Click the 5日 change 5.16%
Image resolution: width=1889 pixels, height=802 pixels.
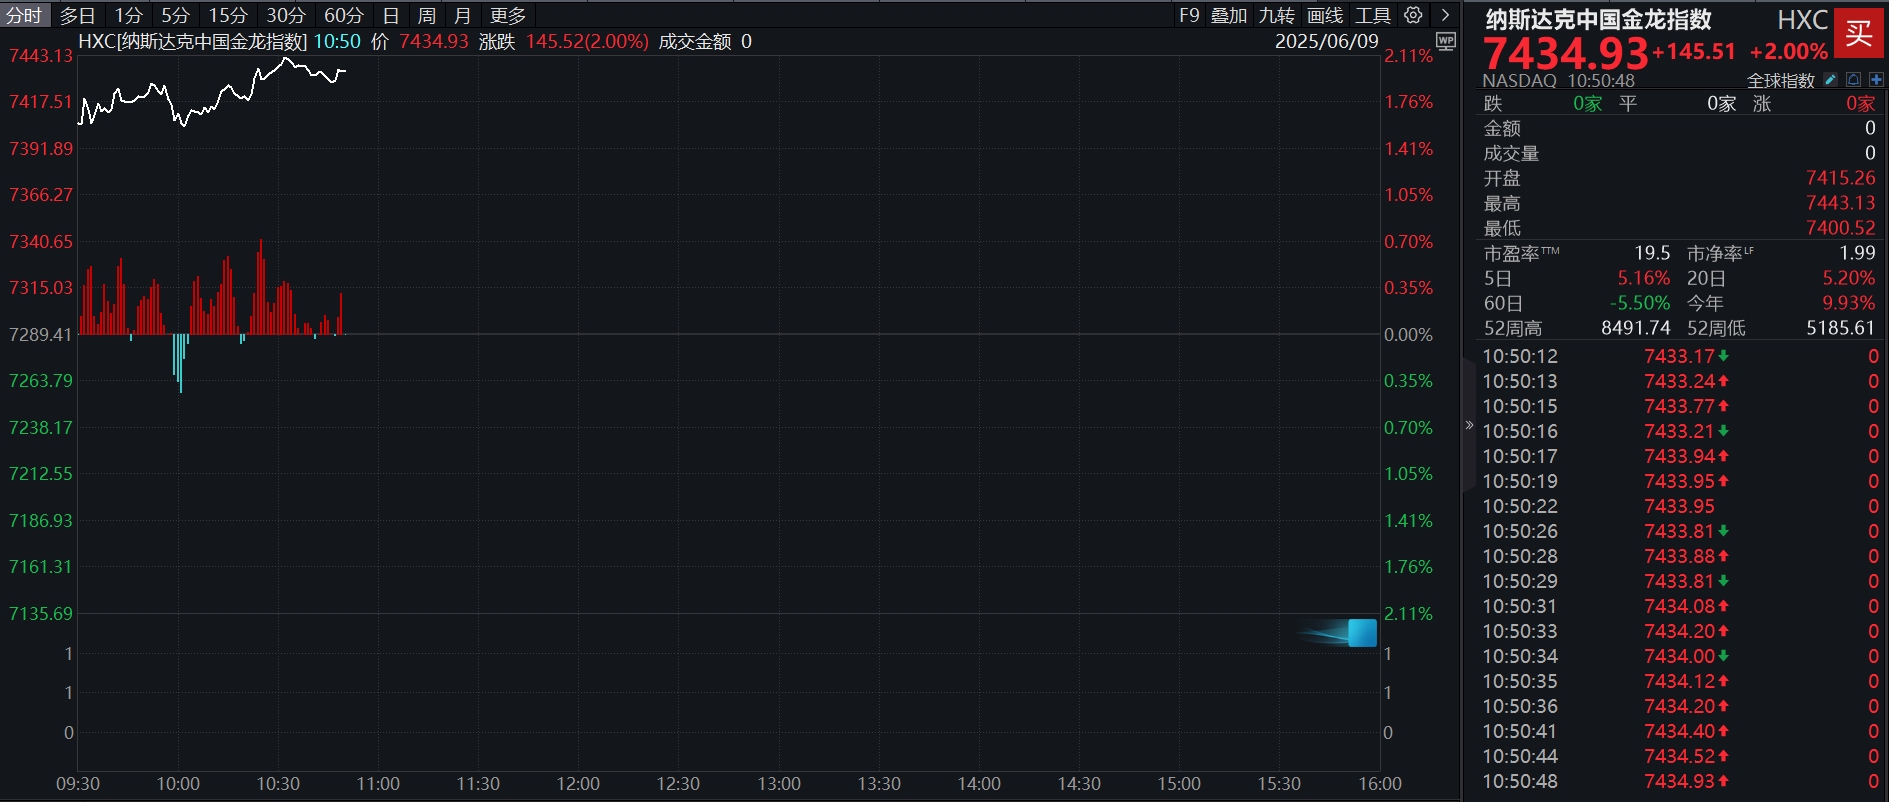[1644, 278]
